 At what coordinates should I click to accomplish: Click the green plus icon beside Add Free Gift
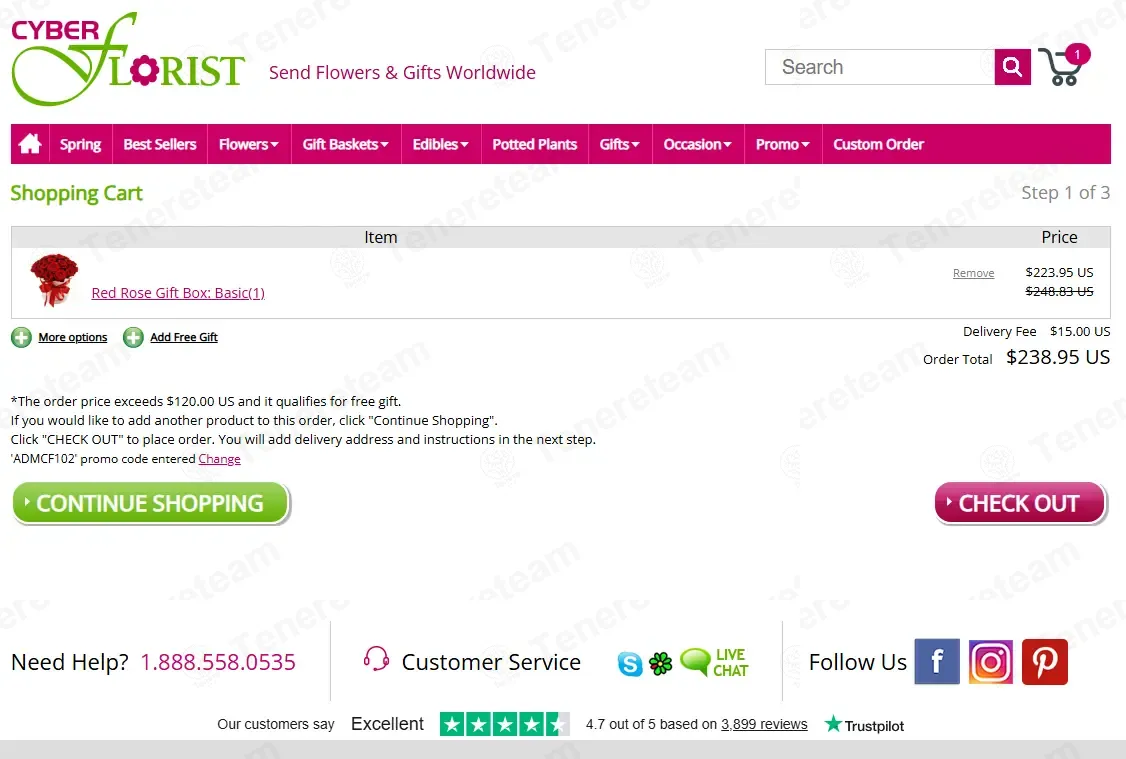[x=133, y=337]
